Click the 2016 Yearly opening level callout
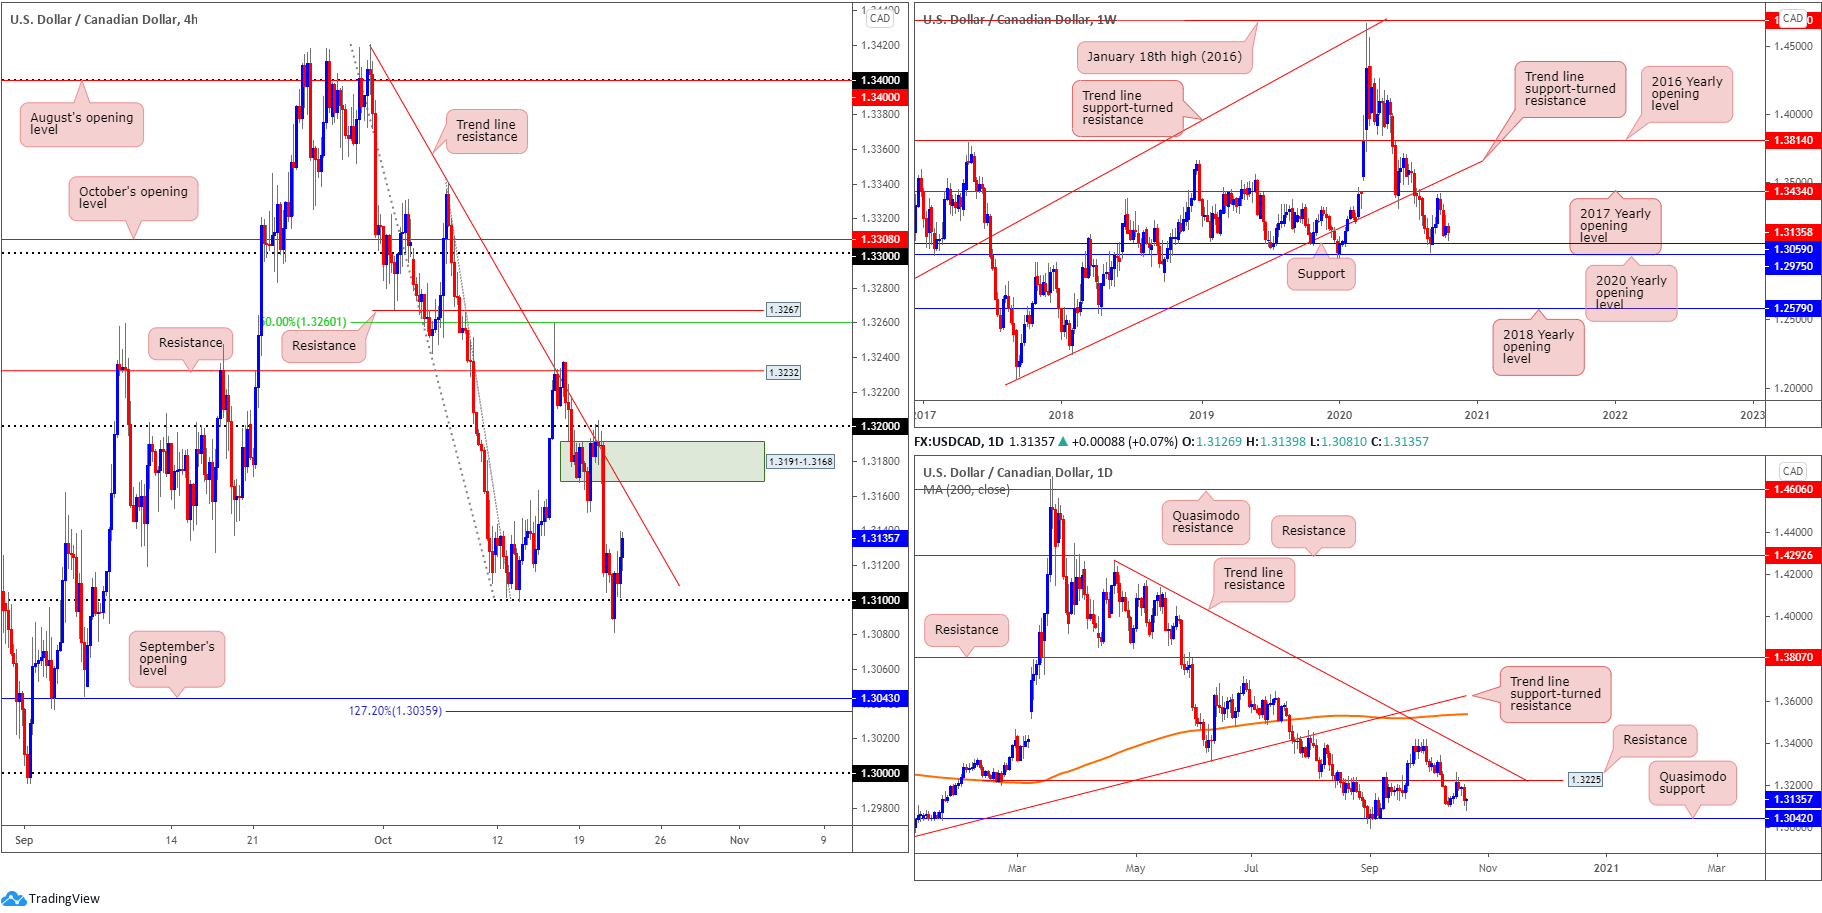This screenshot has width=1822, height=913. point(1686,94)
